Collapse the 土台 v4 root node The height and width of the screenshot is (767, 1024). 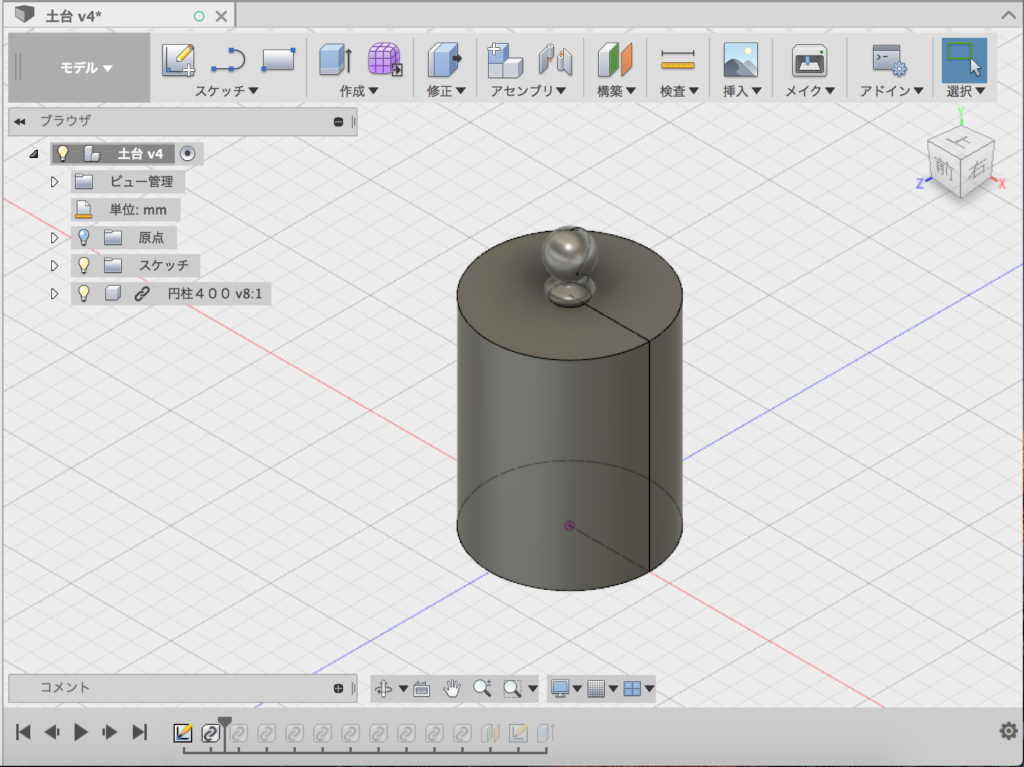(x=34, y=154)
